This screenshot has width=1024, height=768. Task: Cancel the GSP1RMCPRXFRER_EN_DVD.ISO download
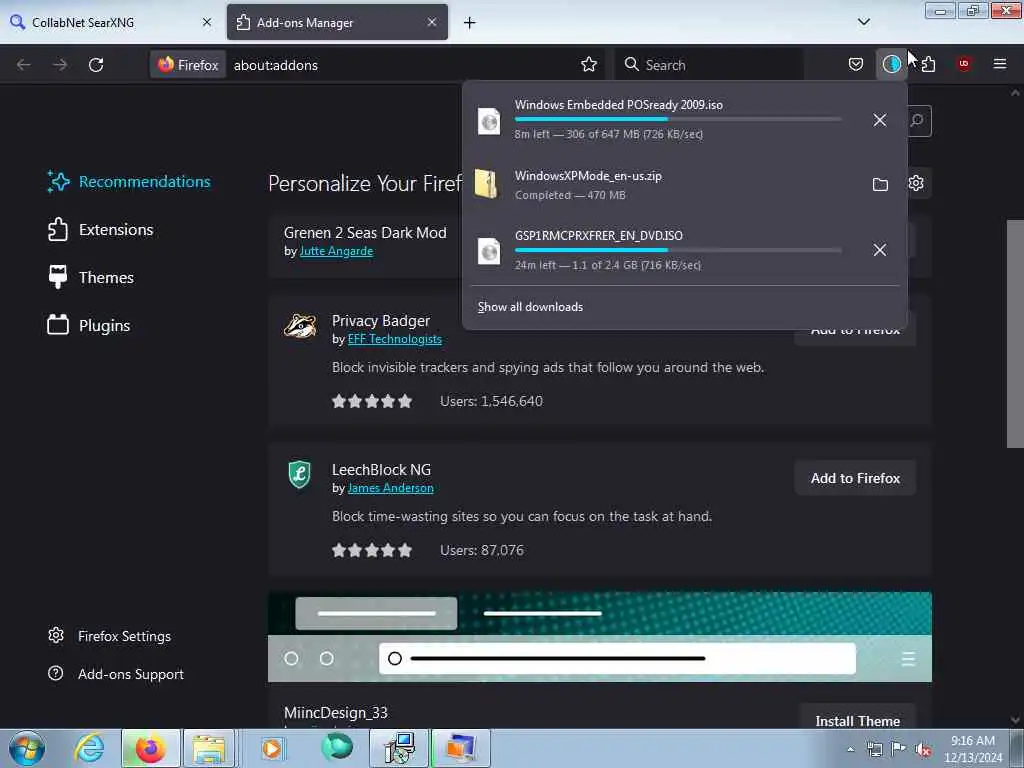[x=880, y=250]
